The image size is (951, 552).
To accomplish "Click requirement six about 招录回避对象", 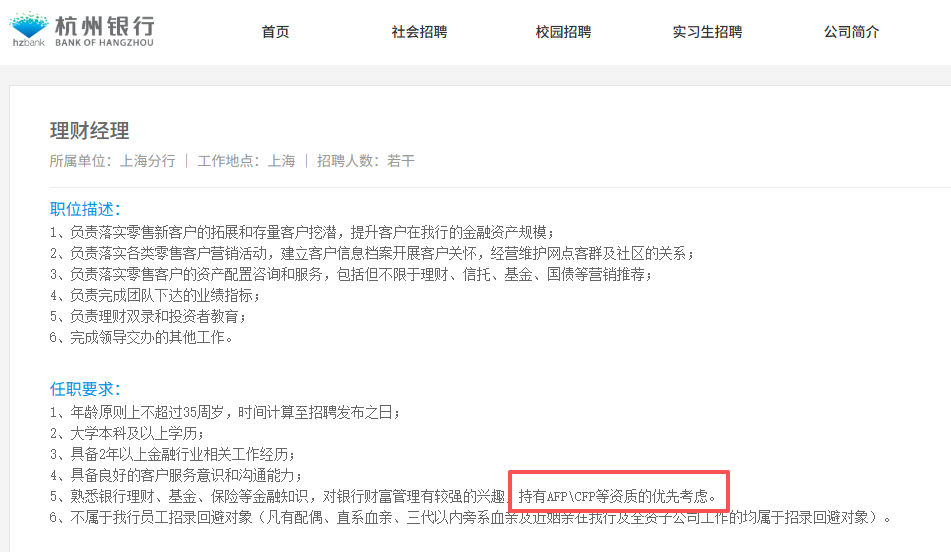I will [x=471, y=517].
